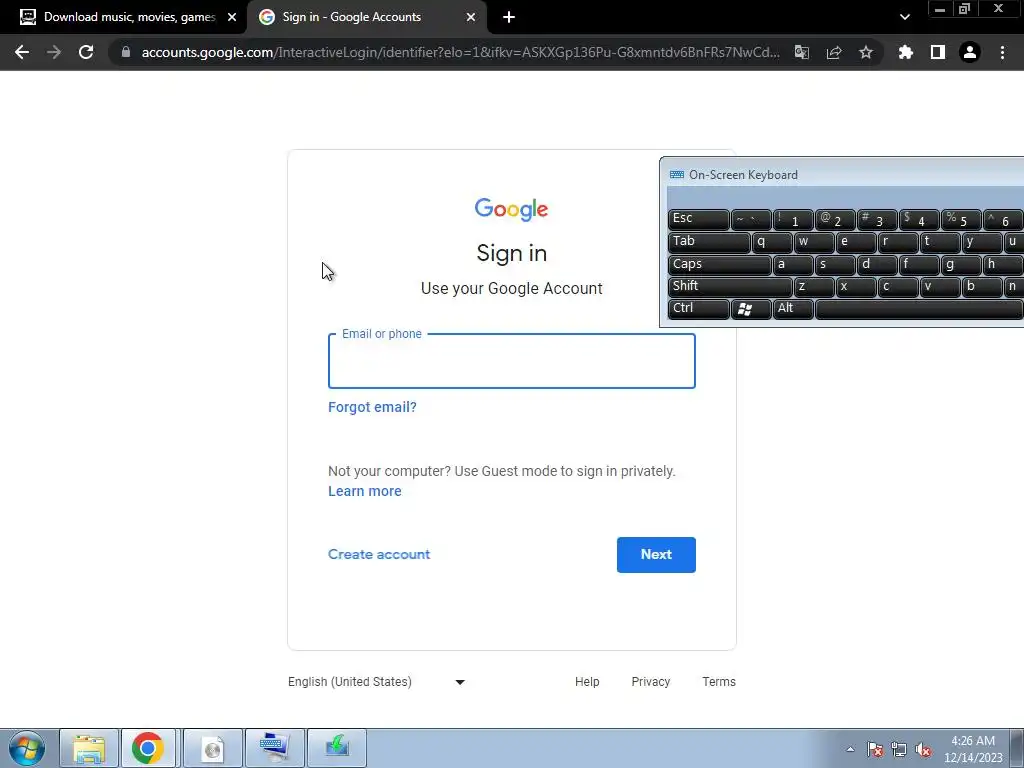
Task: Tap the e key on On-Screen Keyboard
Action: [x=856, y=242]
